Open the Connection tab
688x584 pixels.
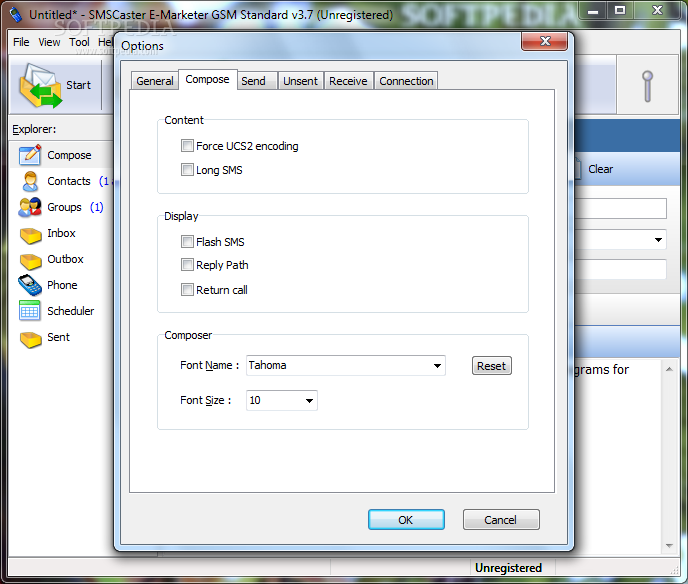(406, 81)
